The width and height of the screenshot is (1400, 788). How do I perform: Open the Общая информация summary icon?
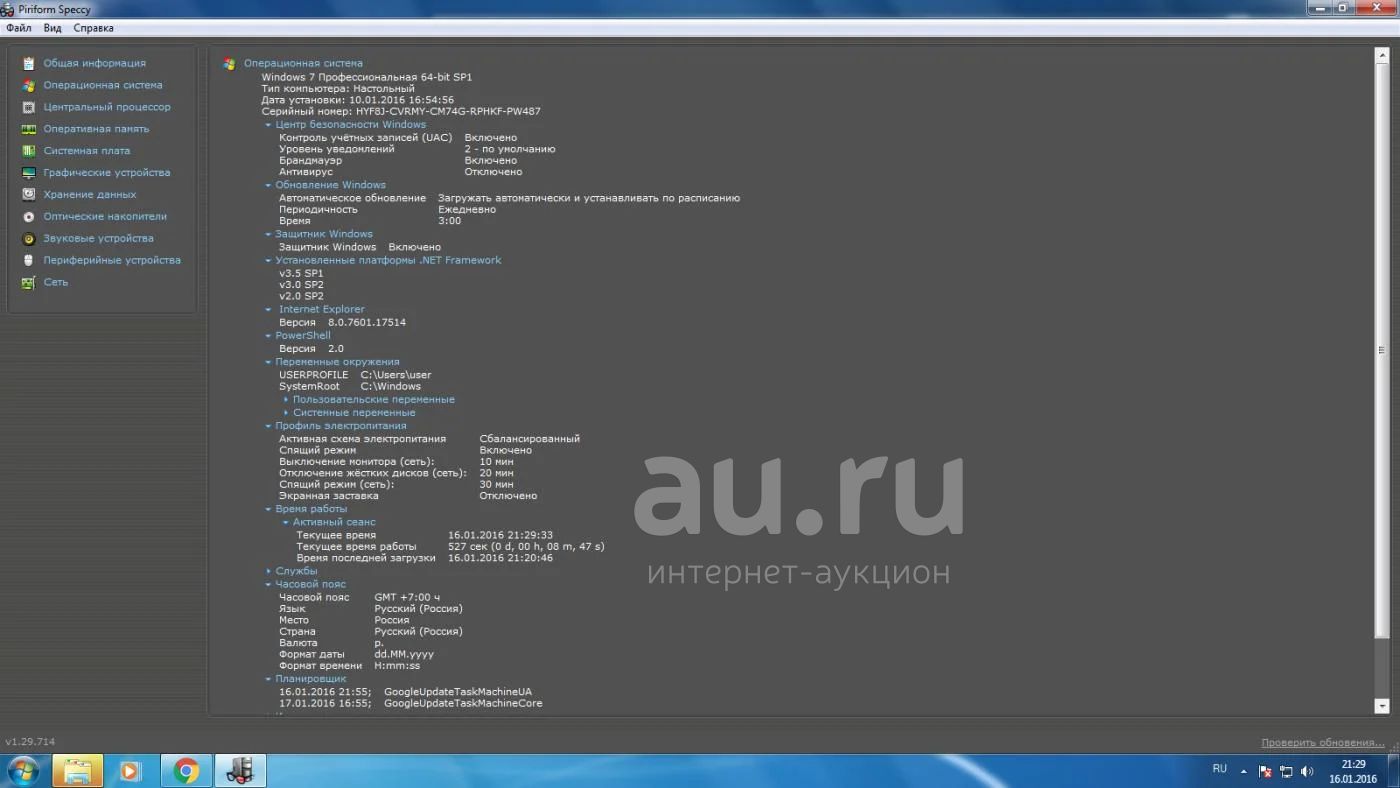[x=29, y=63]
